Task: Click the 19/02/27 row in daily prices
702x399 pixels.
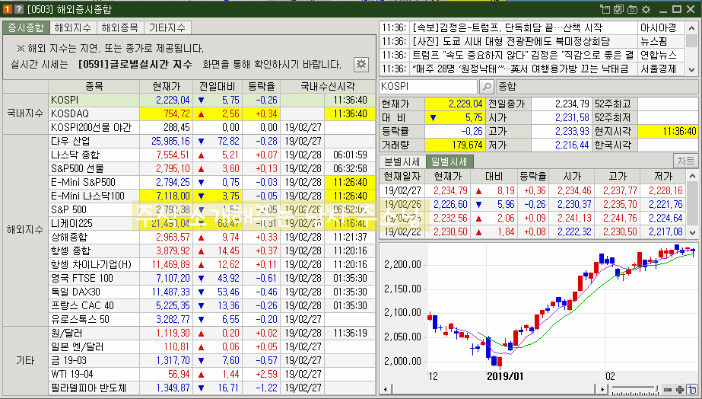Action: (533, 191)
